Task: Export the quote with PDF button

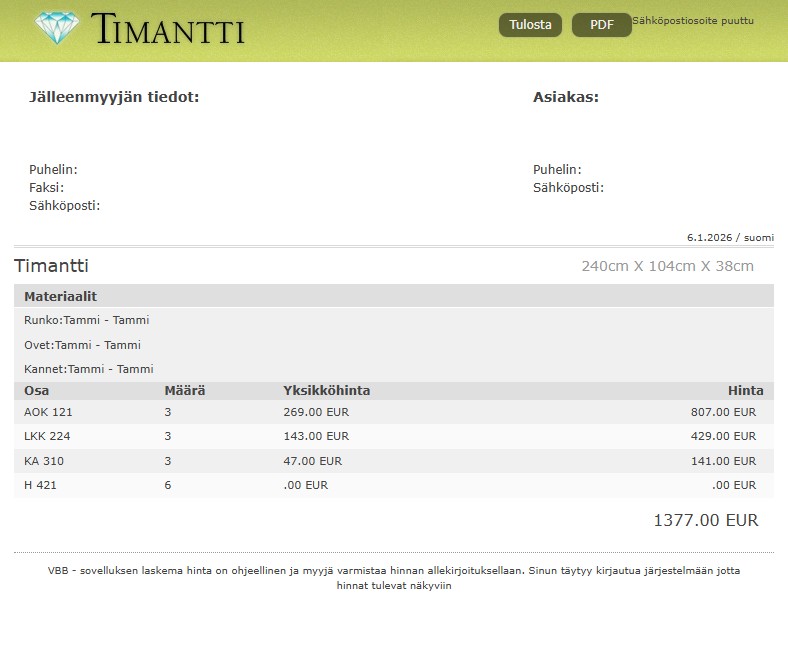Action: click(601, 25)
